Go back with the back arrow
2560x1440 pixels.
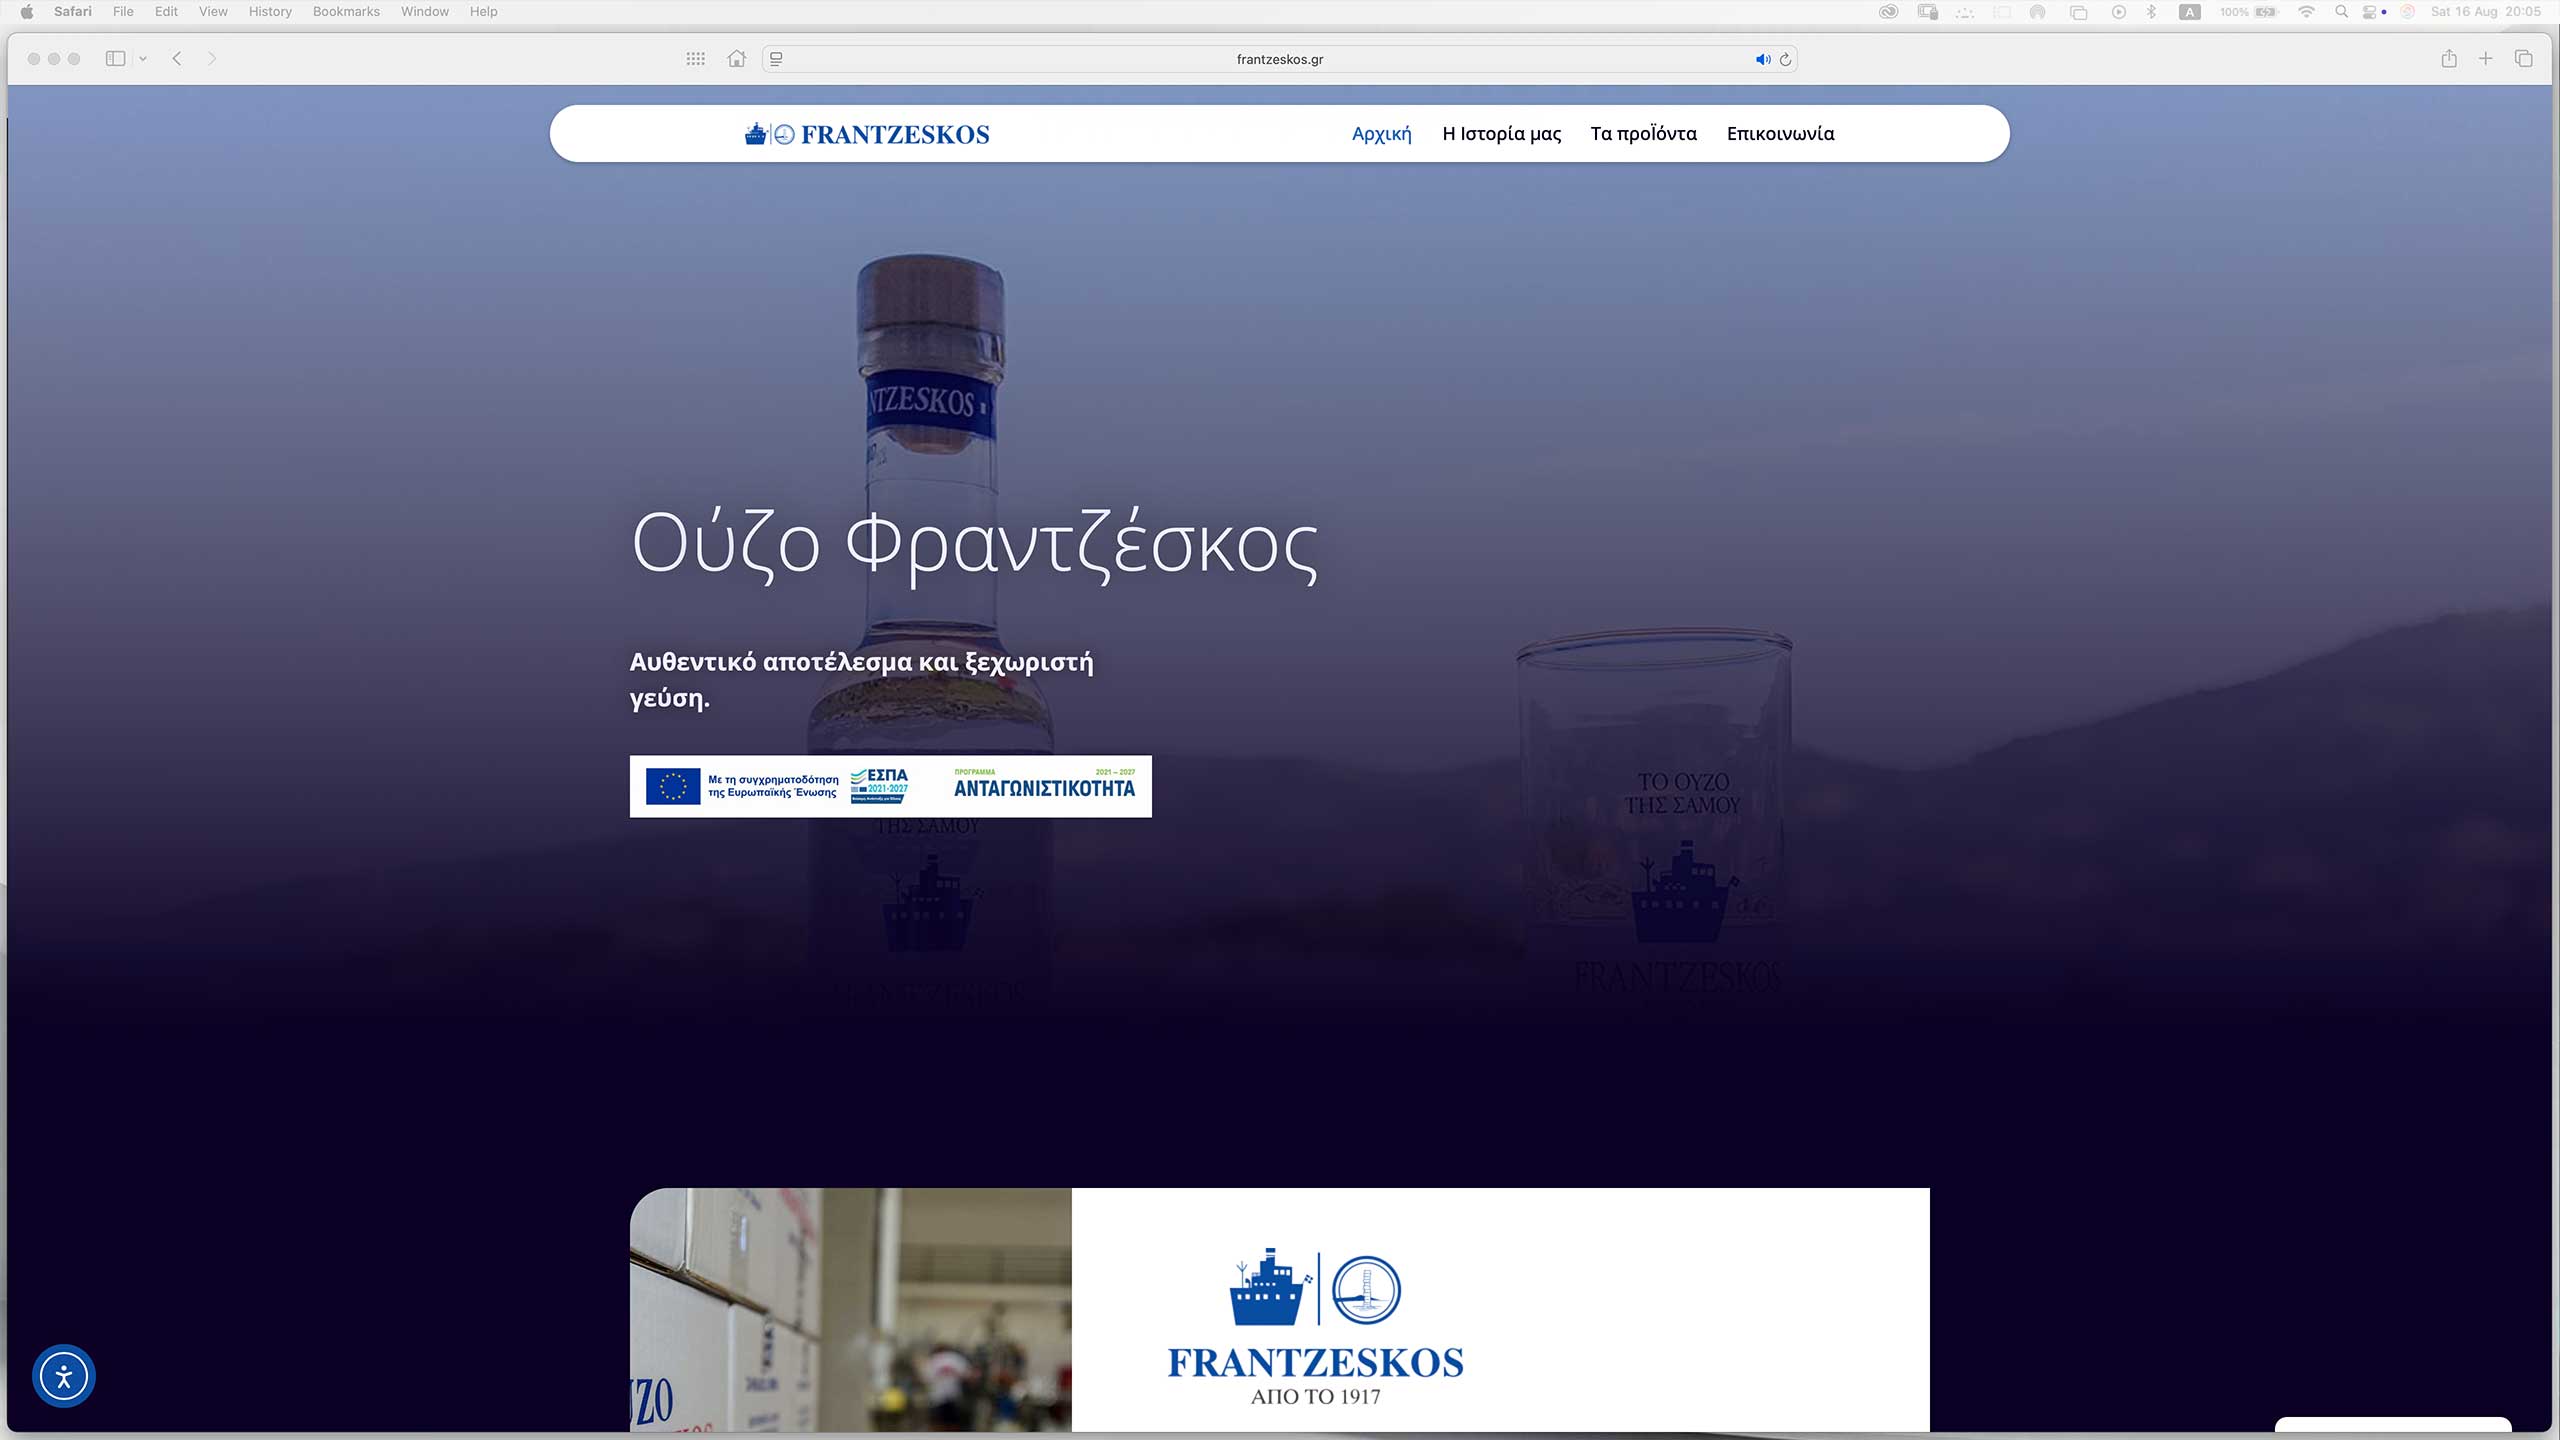click(177, 59)
